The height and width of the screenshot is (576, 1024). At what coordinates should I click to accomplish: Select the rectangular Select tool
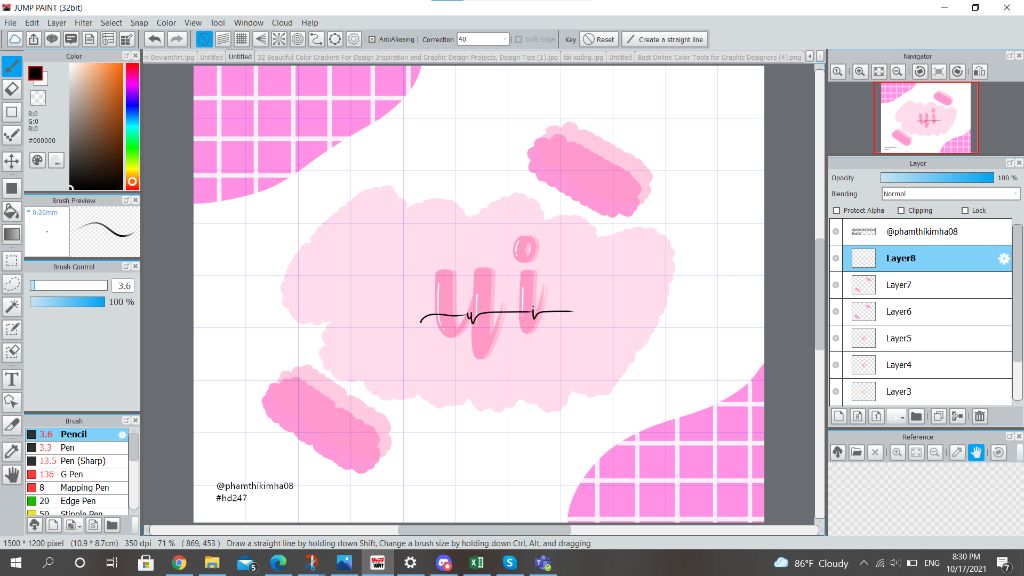coord(12,261)
